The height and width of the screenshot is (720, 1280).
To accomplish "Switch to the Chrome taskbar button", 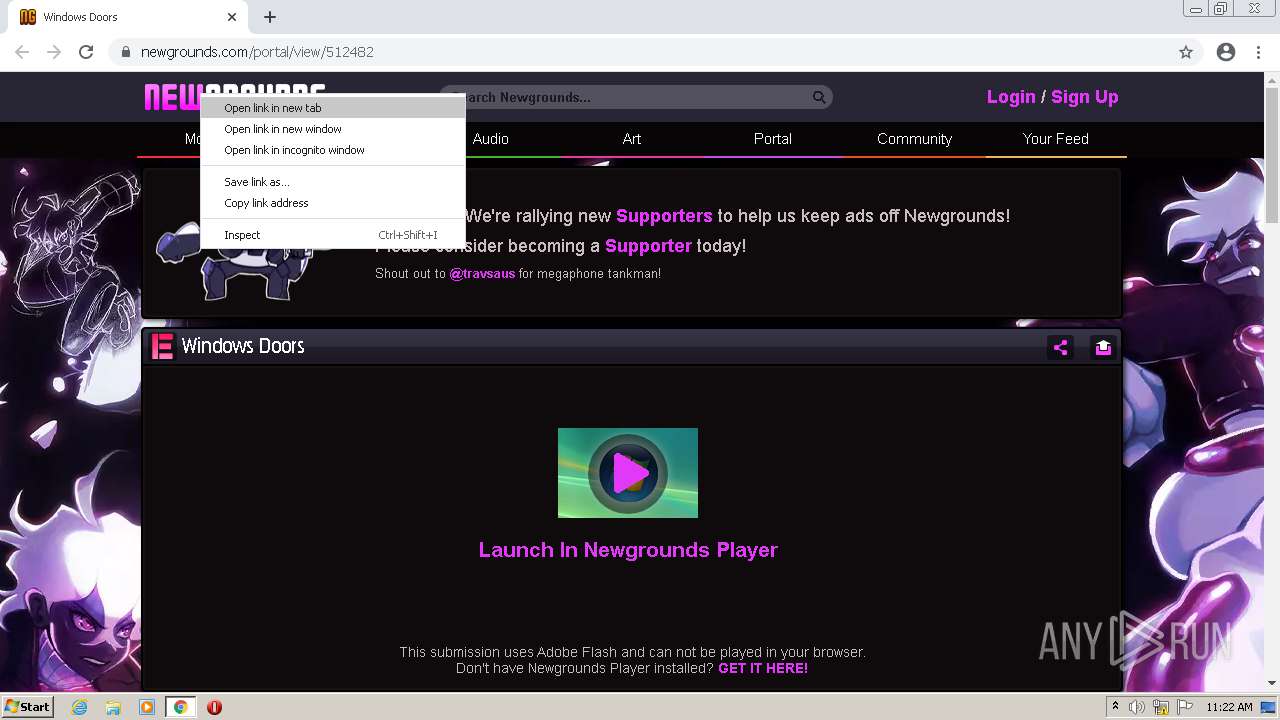I will (x=180, y=707).
